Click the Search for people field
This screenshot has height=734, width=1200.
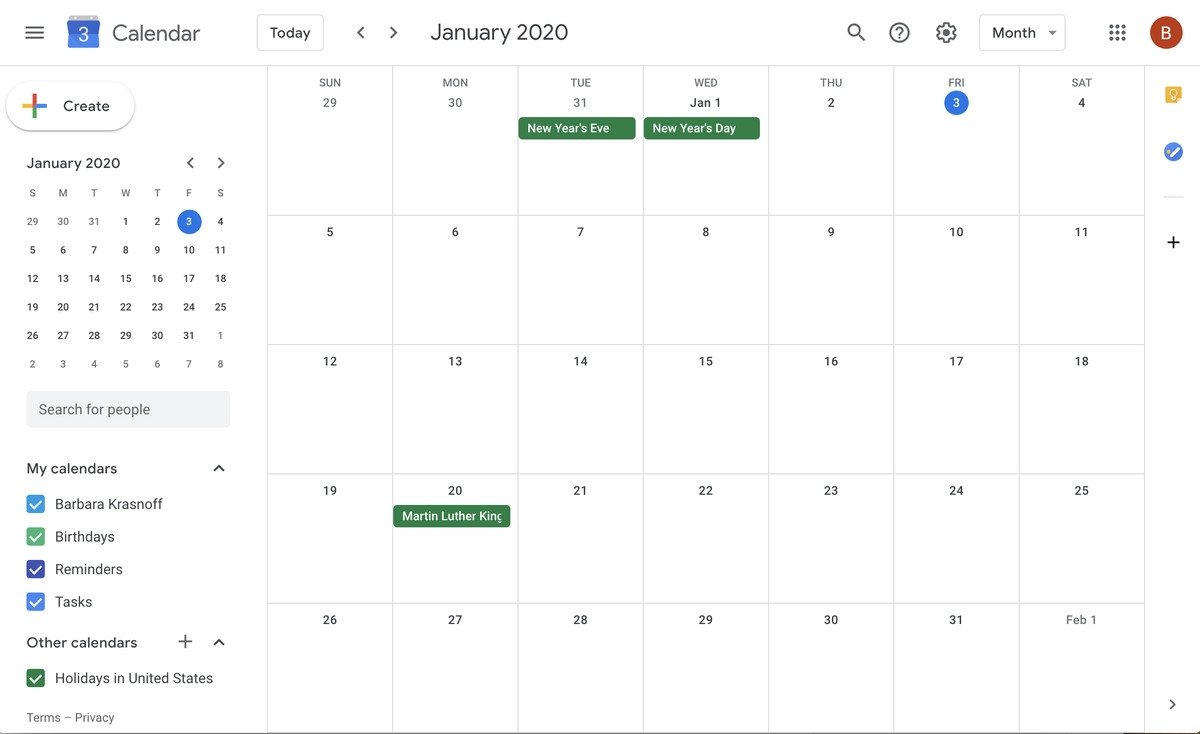(128, 409)
